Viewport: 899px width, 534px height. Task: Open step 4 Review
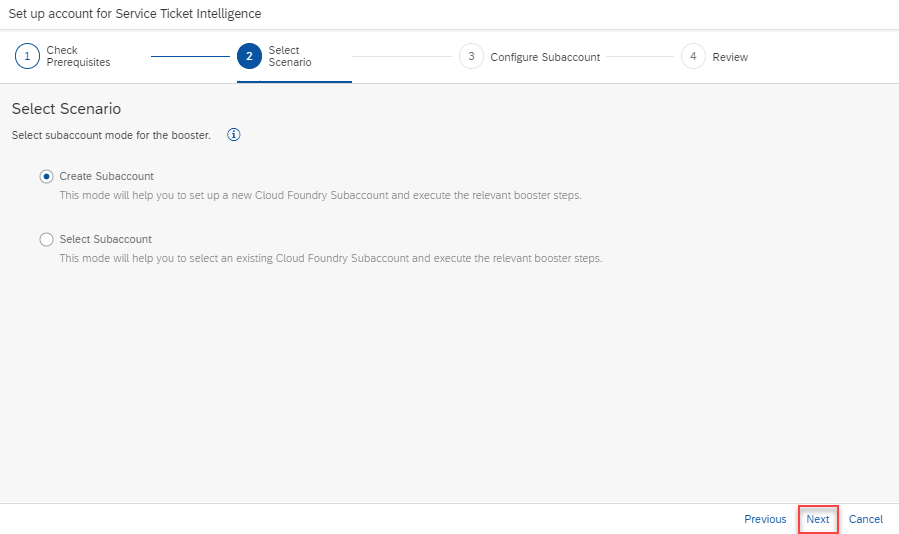tap(715, 57)
